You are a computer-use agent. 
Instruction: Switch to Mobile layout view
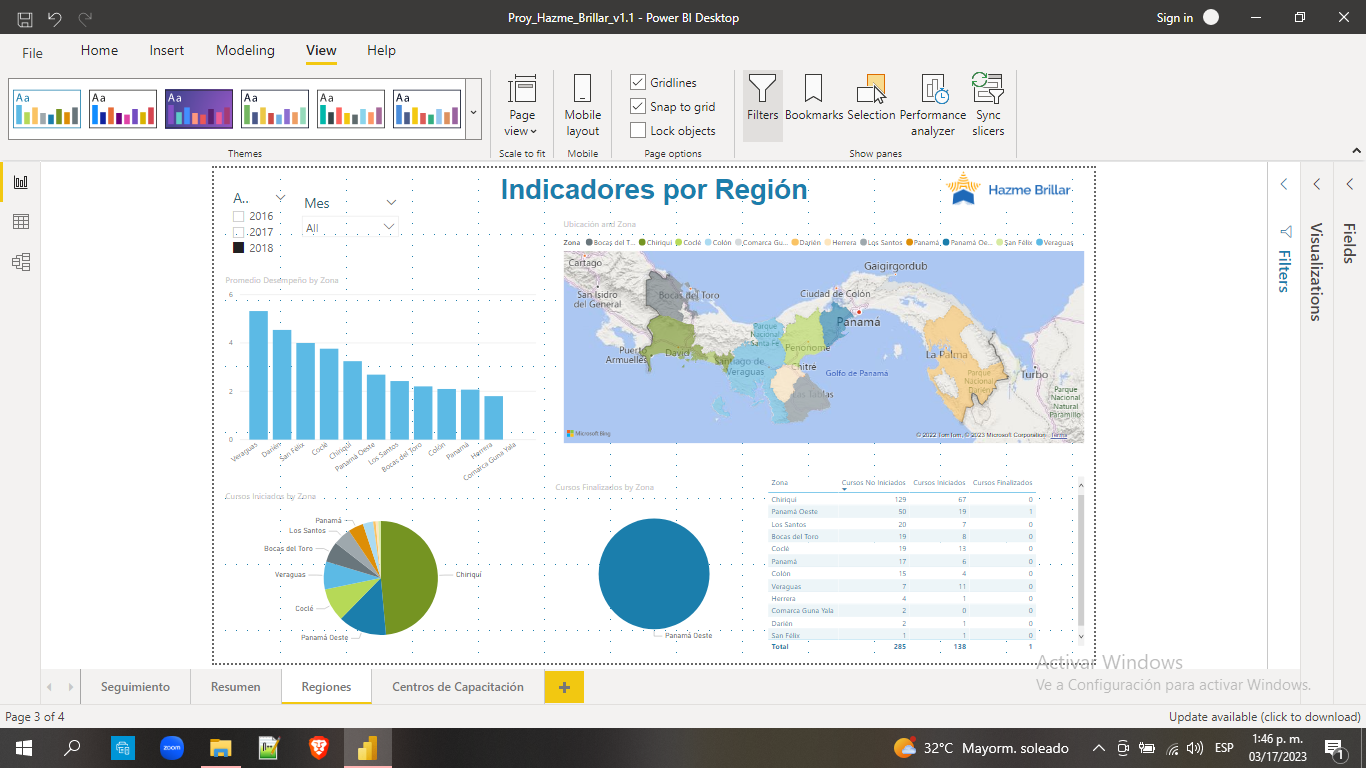click(x=582, y=104)
